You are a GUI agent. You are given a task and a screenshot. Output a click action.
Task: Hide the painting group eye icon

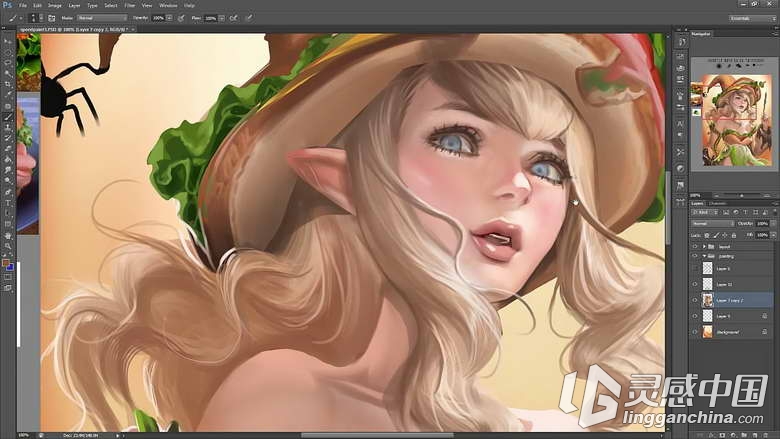(695, 256)
